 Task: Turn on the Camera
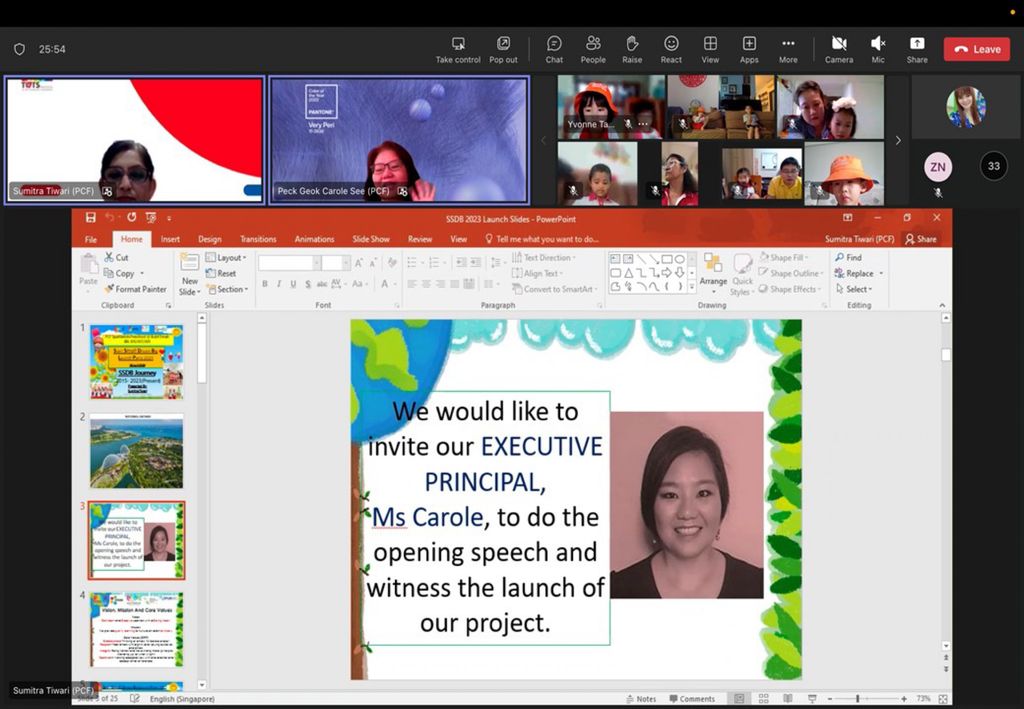tap(839, 50)
